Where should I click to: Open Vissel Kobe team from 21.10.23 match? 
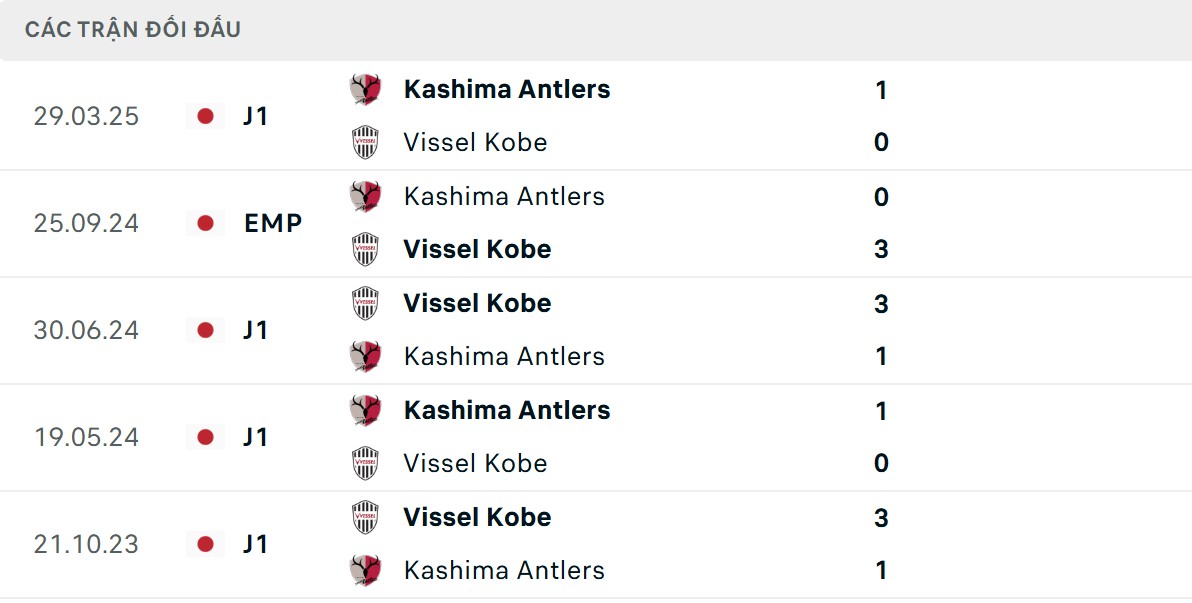pyautogui.click(x=477, y=517)
